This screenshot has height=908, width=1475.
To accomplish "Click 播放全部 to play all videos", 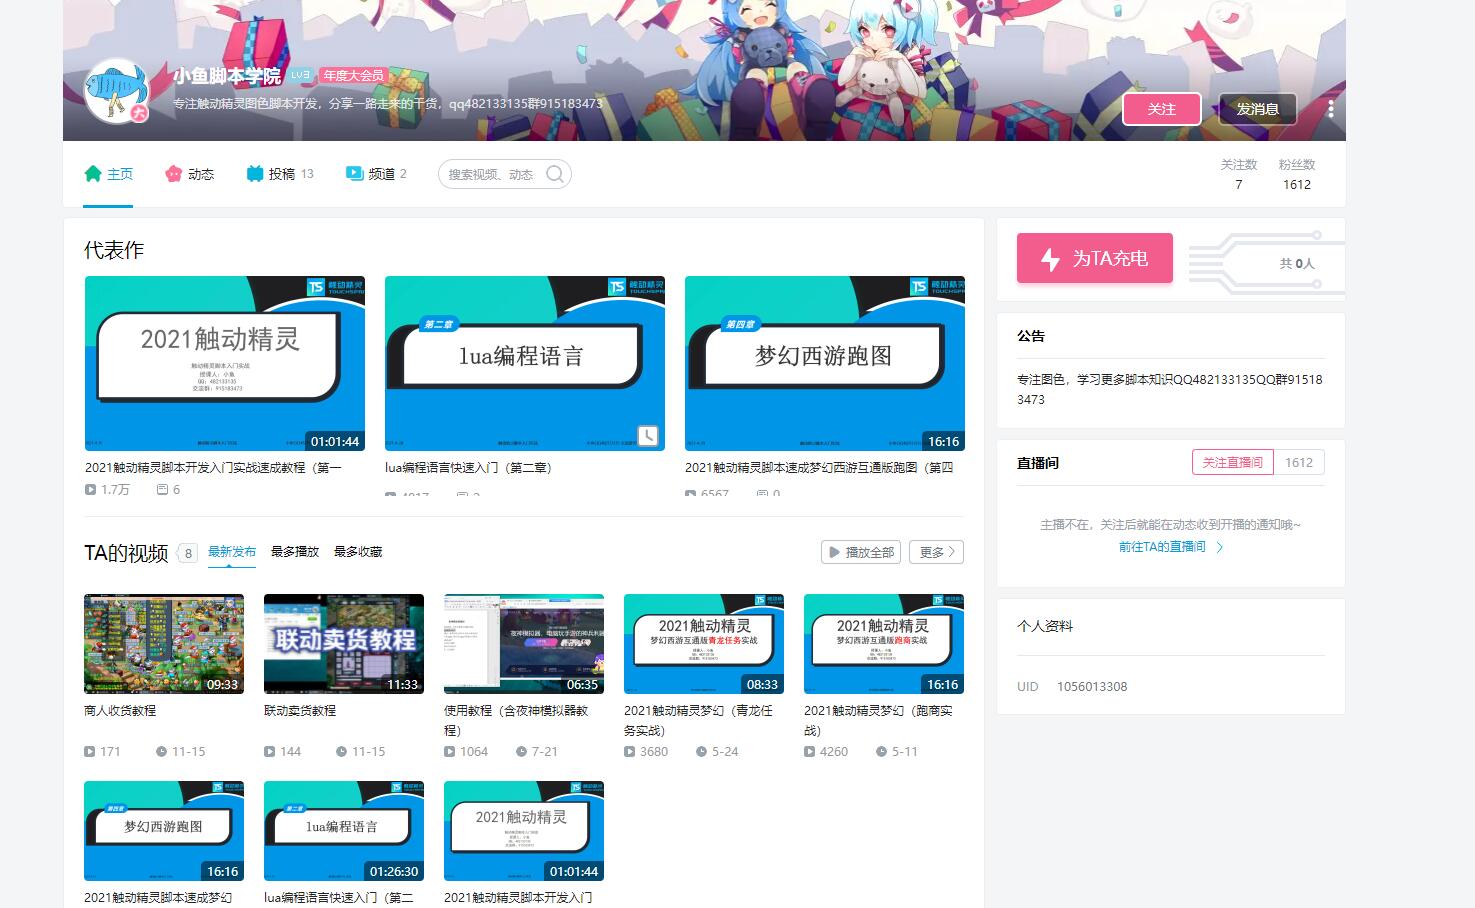I will 861,552.
